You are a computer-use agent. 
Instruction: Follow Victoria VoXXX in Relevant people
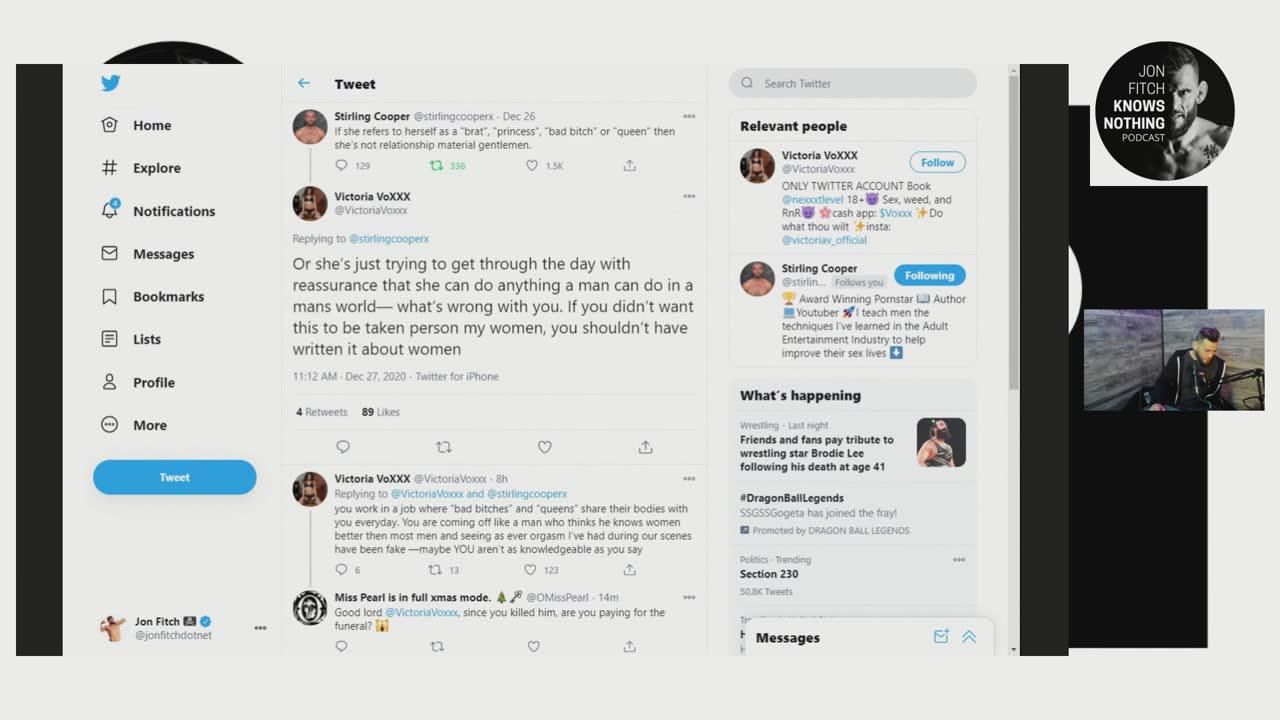pos(938,162)
